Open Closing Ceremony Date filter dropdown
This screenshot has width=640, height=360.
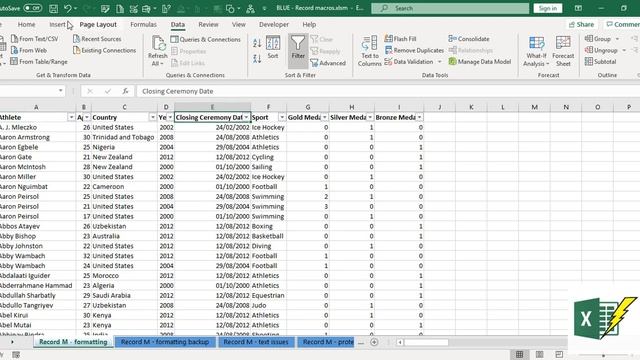pyautogui.click(x=246, y=118)
